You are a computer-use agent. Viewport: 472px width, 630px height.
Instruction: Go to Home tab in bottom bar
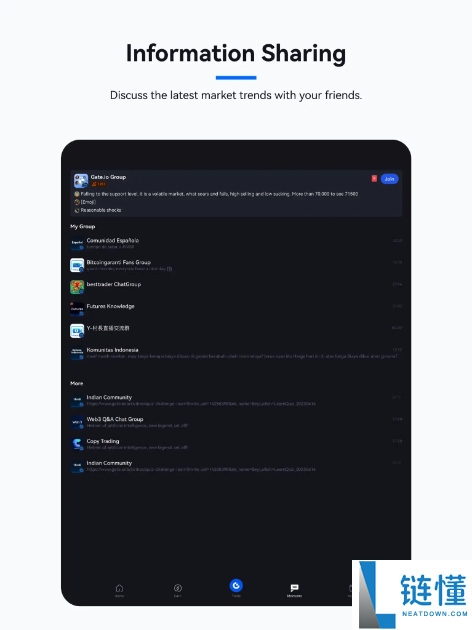[119, 590]
